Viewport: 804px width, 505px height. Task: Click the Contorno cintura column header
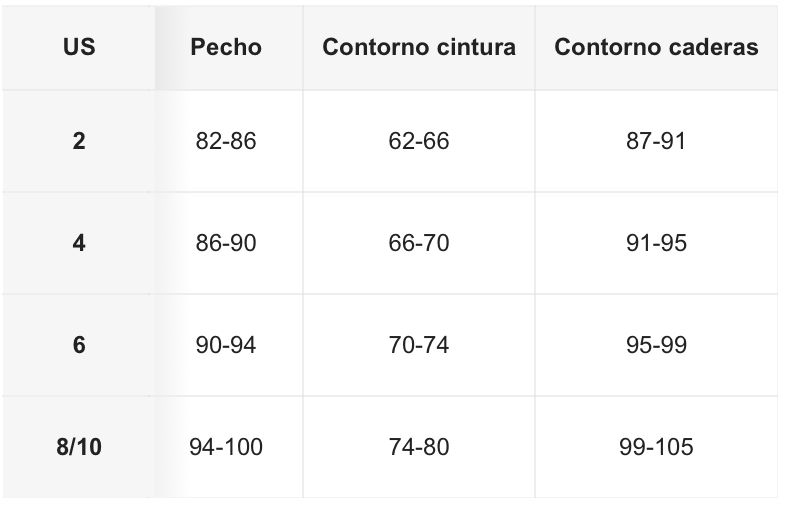coord(419,47)
